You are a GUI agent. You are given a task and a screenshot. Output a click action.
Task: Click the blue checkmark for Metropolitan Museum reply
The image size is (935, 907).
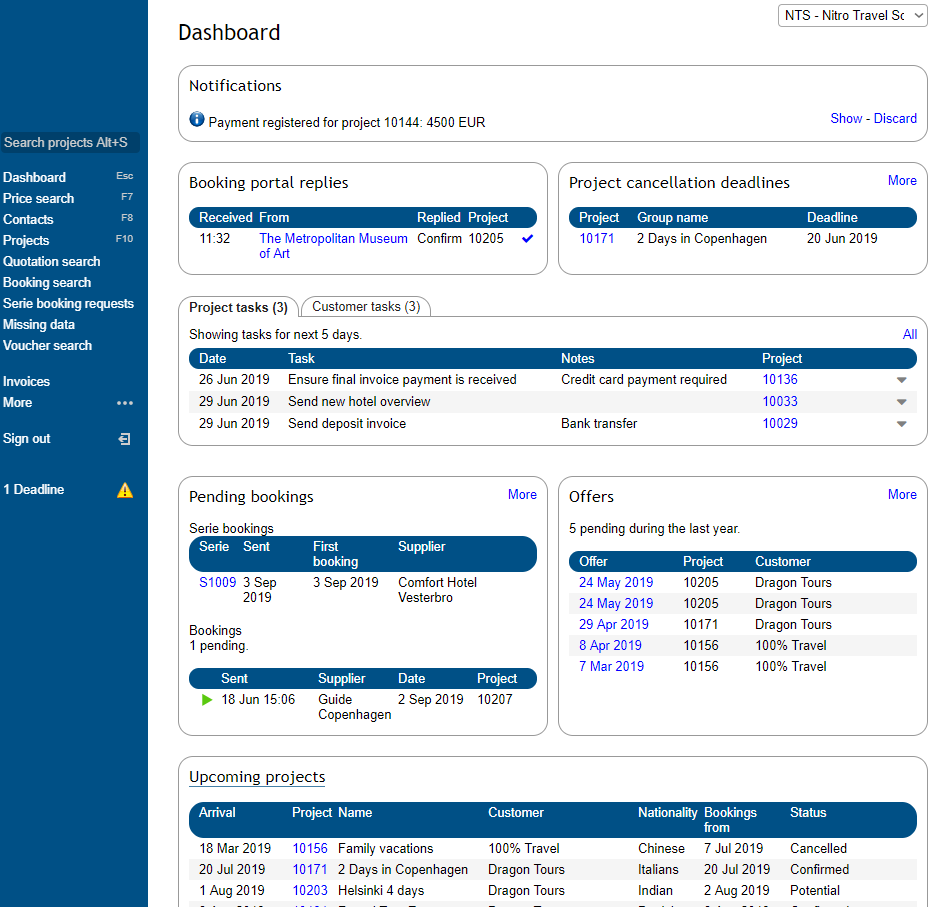click(527, 239)
